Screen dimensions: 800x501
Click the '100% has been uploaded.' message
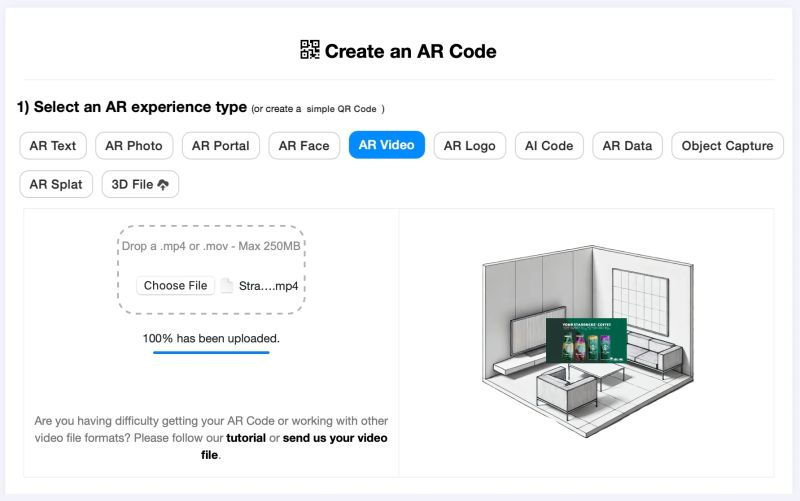click(x=211, y=338)
